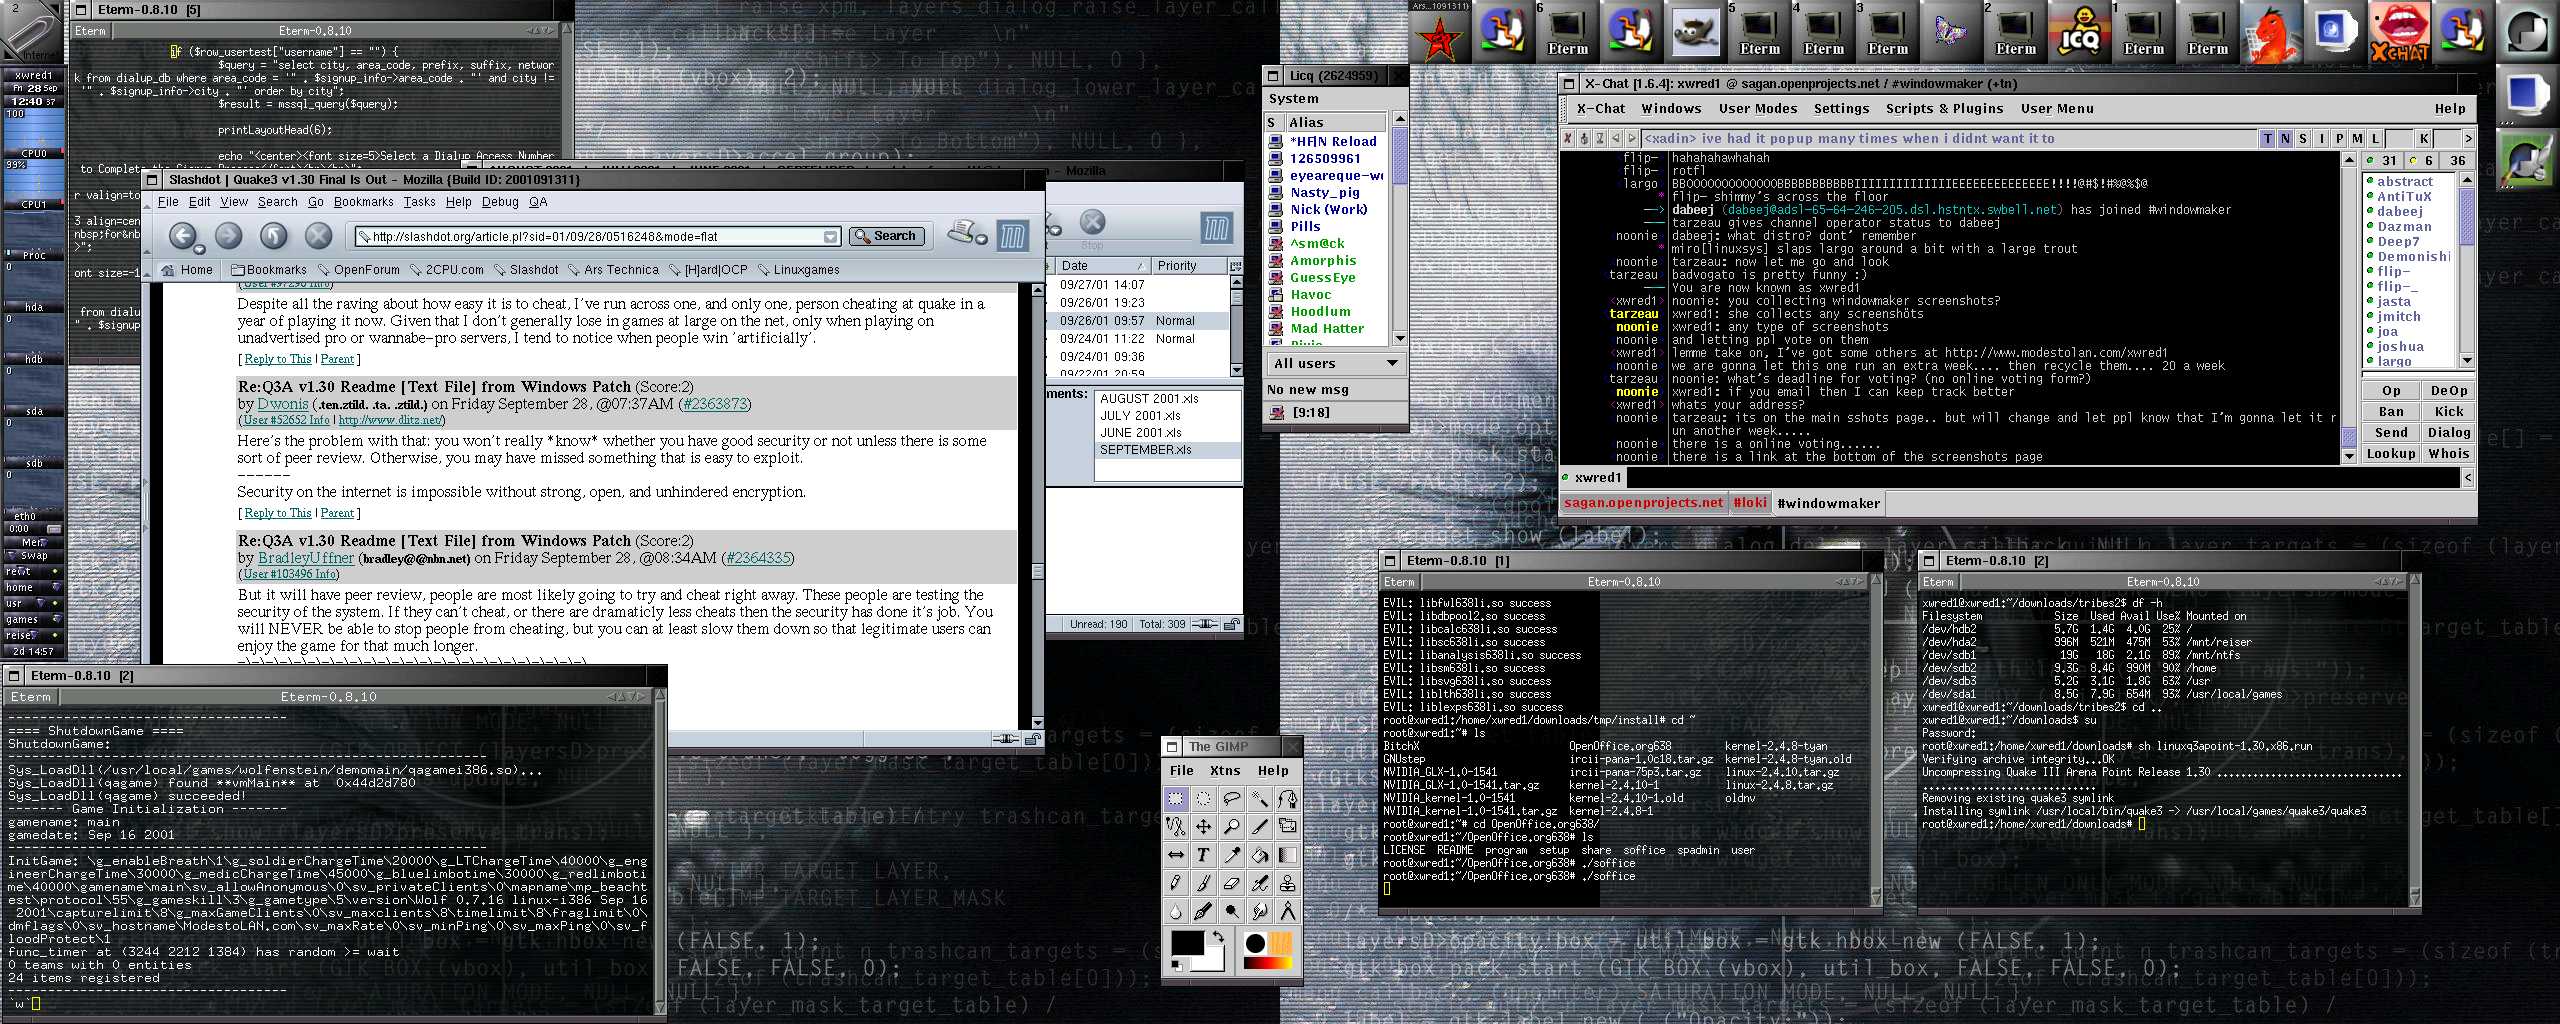Pick the Transform tool in GIMP toolbox
Viewport: 2560px width, 1024px height.
(x=1288, y=826)
